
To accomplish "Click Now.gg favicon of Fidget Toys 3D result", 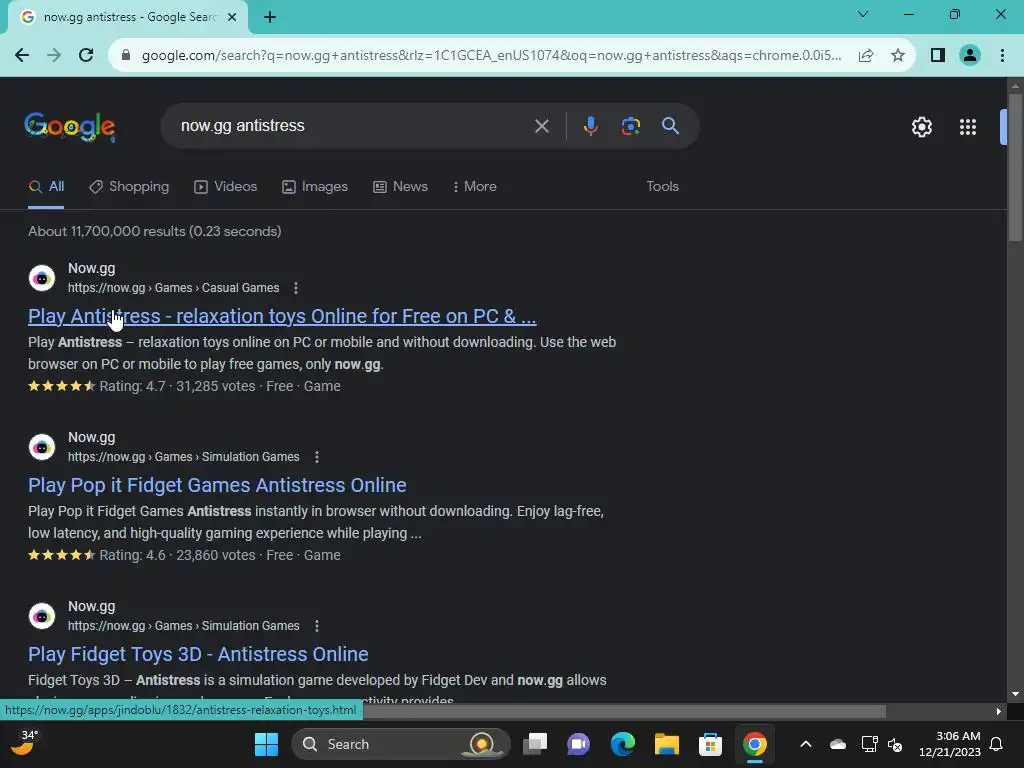I will 42,616.
